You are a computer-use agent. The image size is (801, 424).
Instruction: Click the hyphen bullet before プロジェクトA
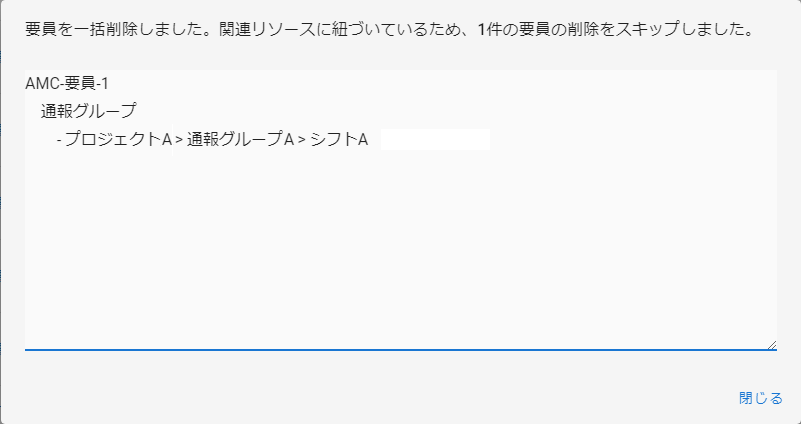tap(59, 140)
